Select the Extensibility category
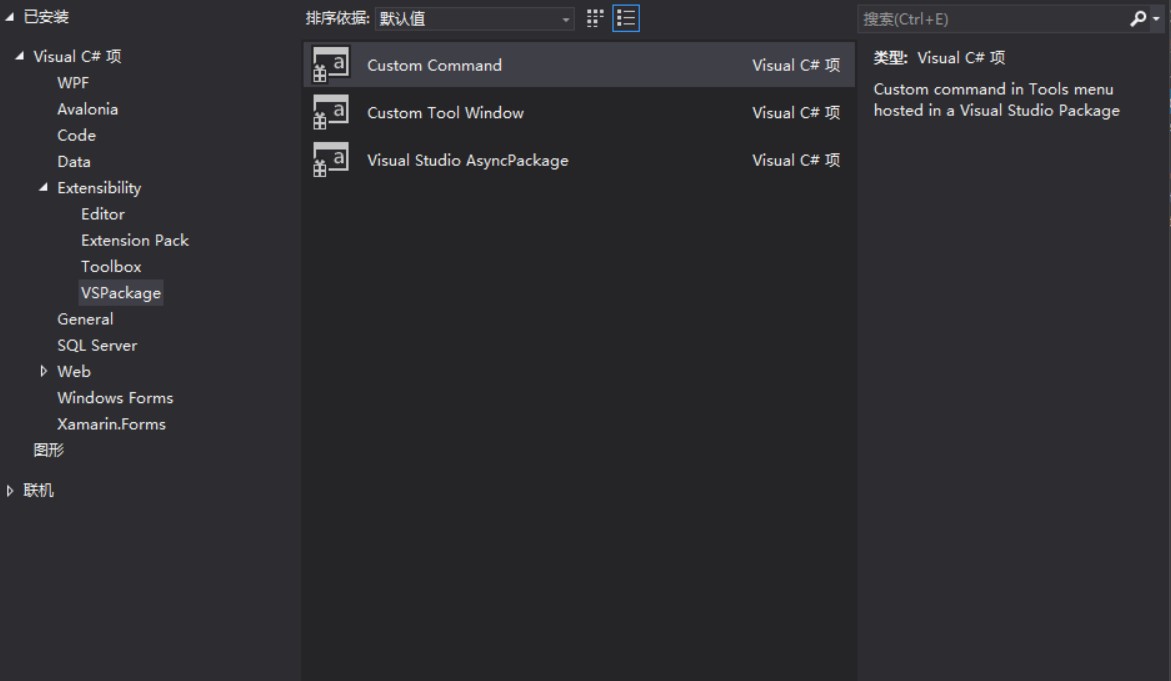 pos(99,188)
